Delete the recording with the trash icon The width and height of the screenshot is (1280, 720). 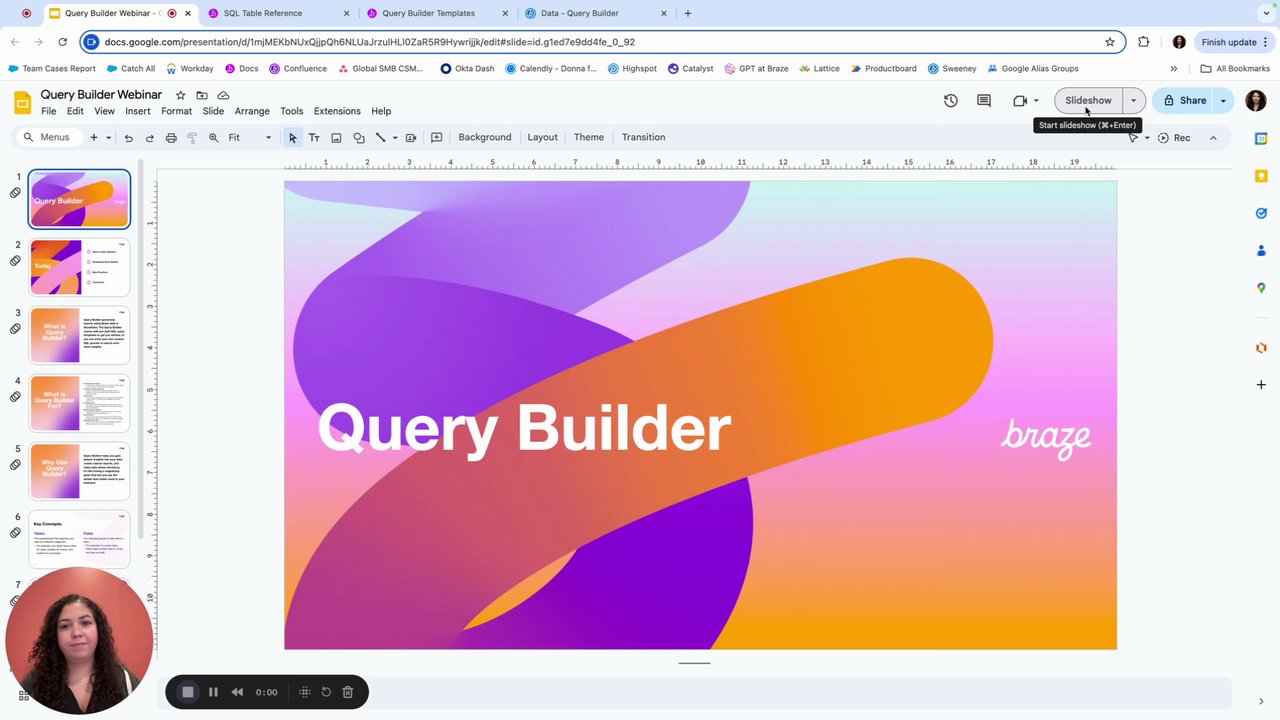(x=348, y=692)
